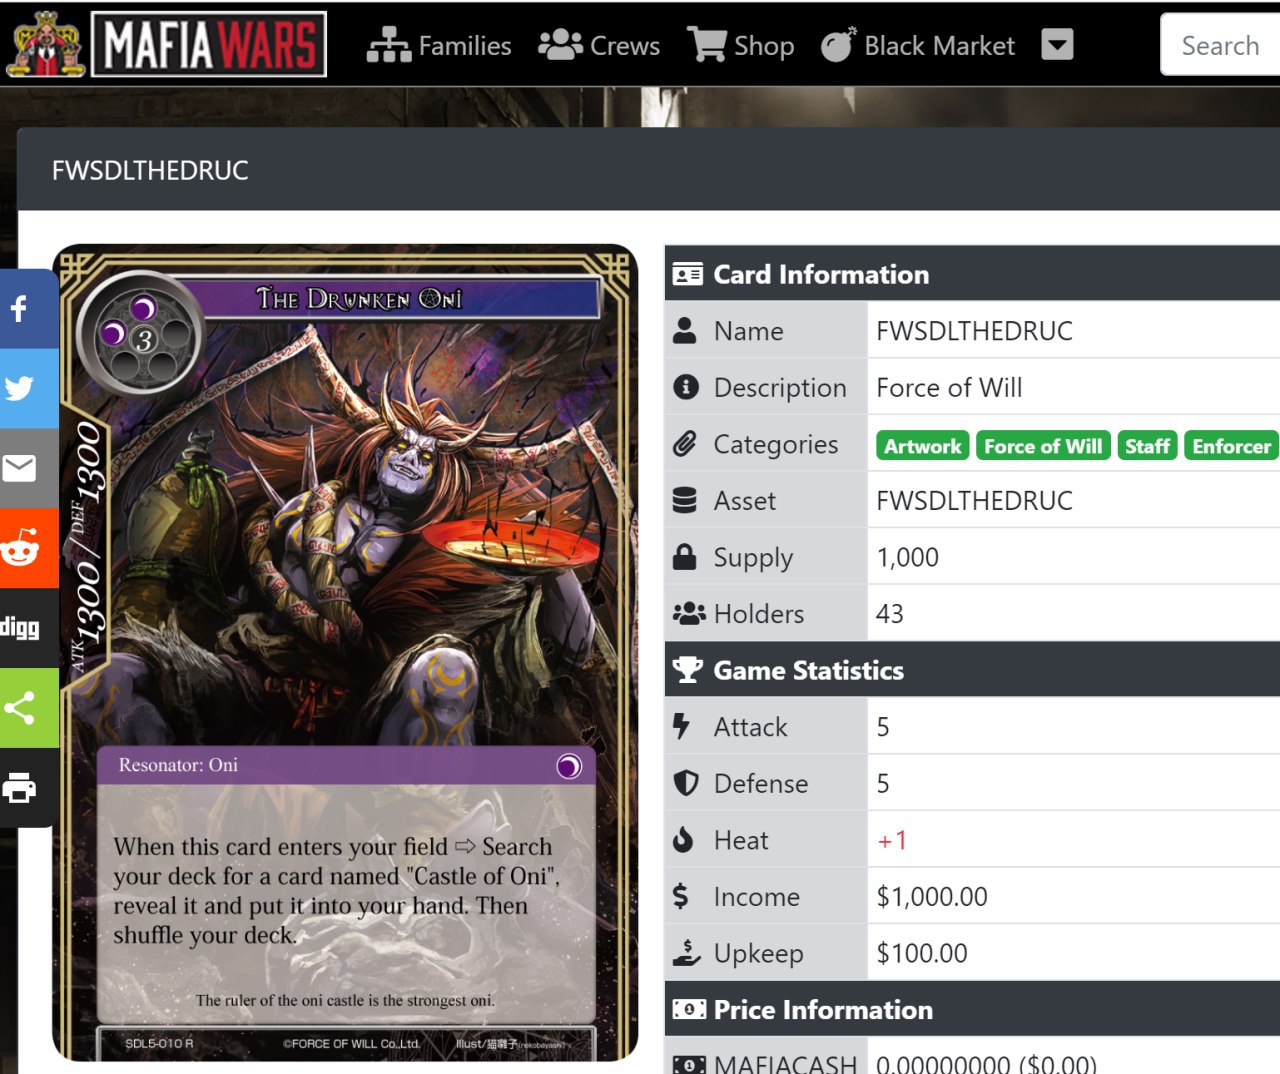Select the Enforcer category tag
This screenshot has width=1280, height=1074.
point(1231,446)
